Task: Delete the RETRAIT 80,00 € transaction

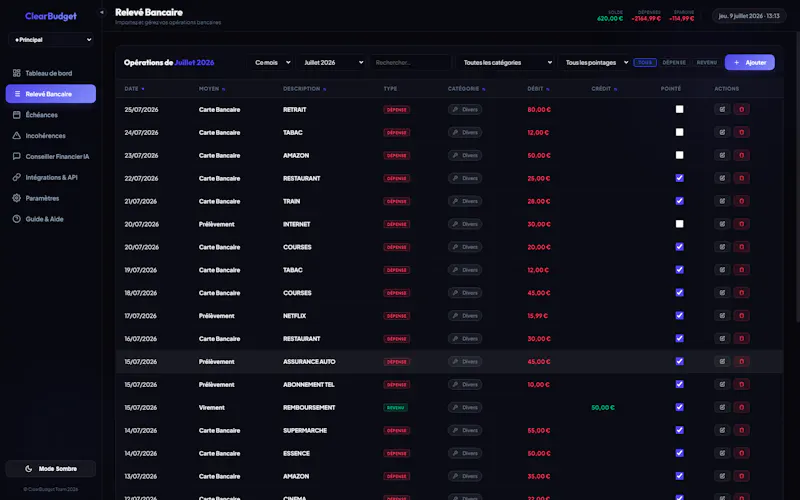Action: pyautogui.click(x=741, y=109)
